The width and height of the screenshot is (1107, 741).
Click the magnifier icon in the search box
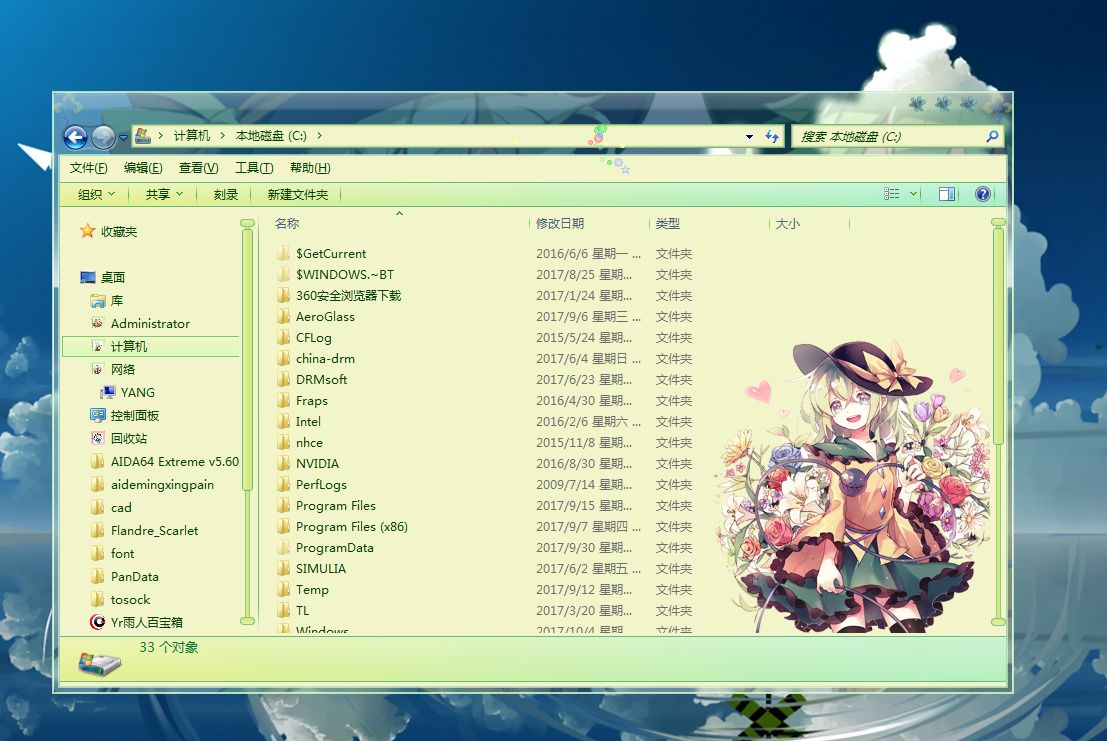pyautogui.click(x=992, y=136)
